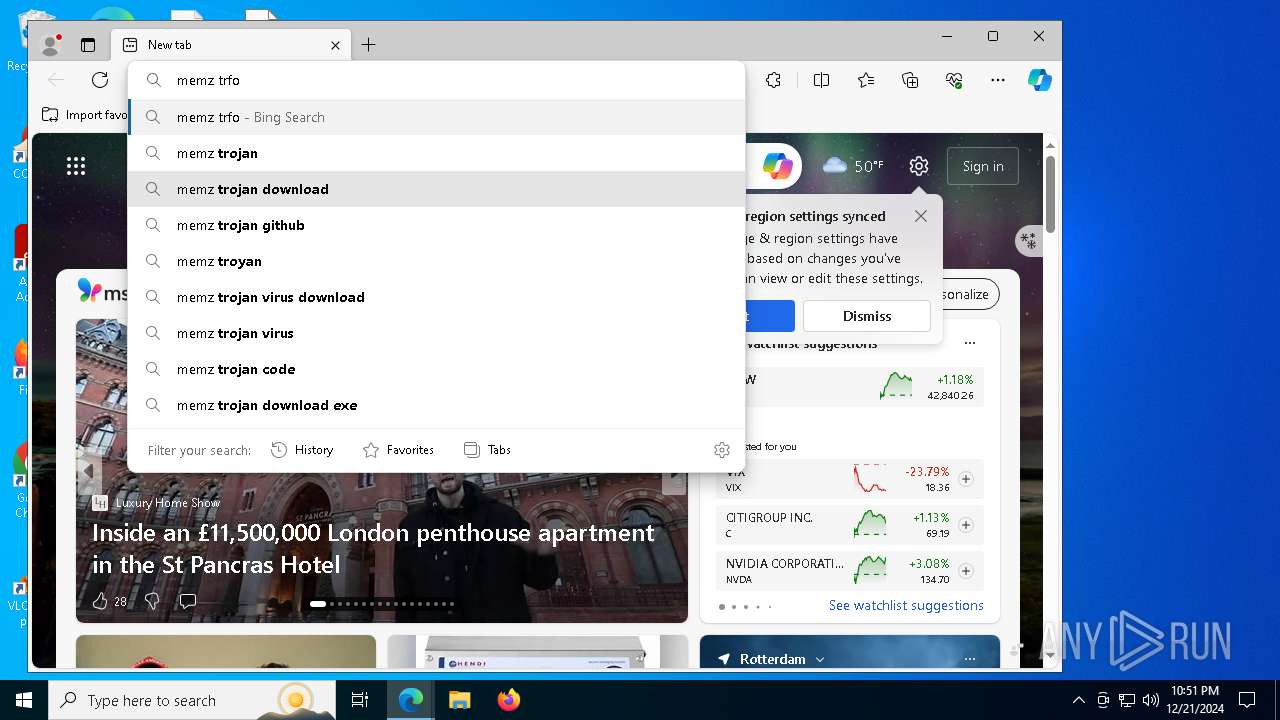Open the Edge profile icon
The width and height of the screenshot is (1280, 720).
(x=50, y=45)
